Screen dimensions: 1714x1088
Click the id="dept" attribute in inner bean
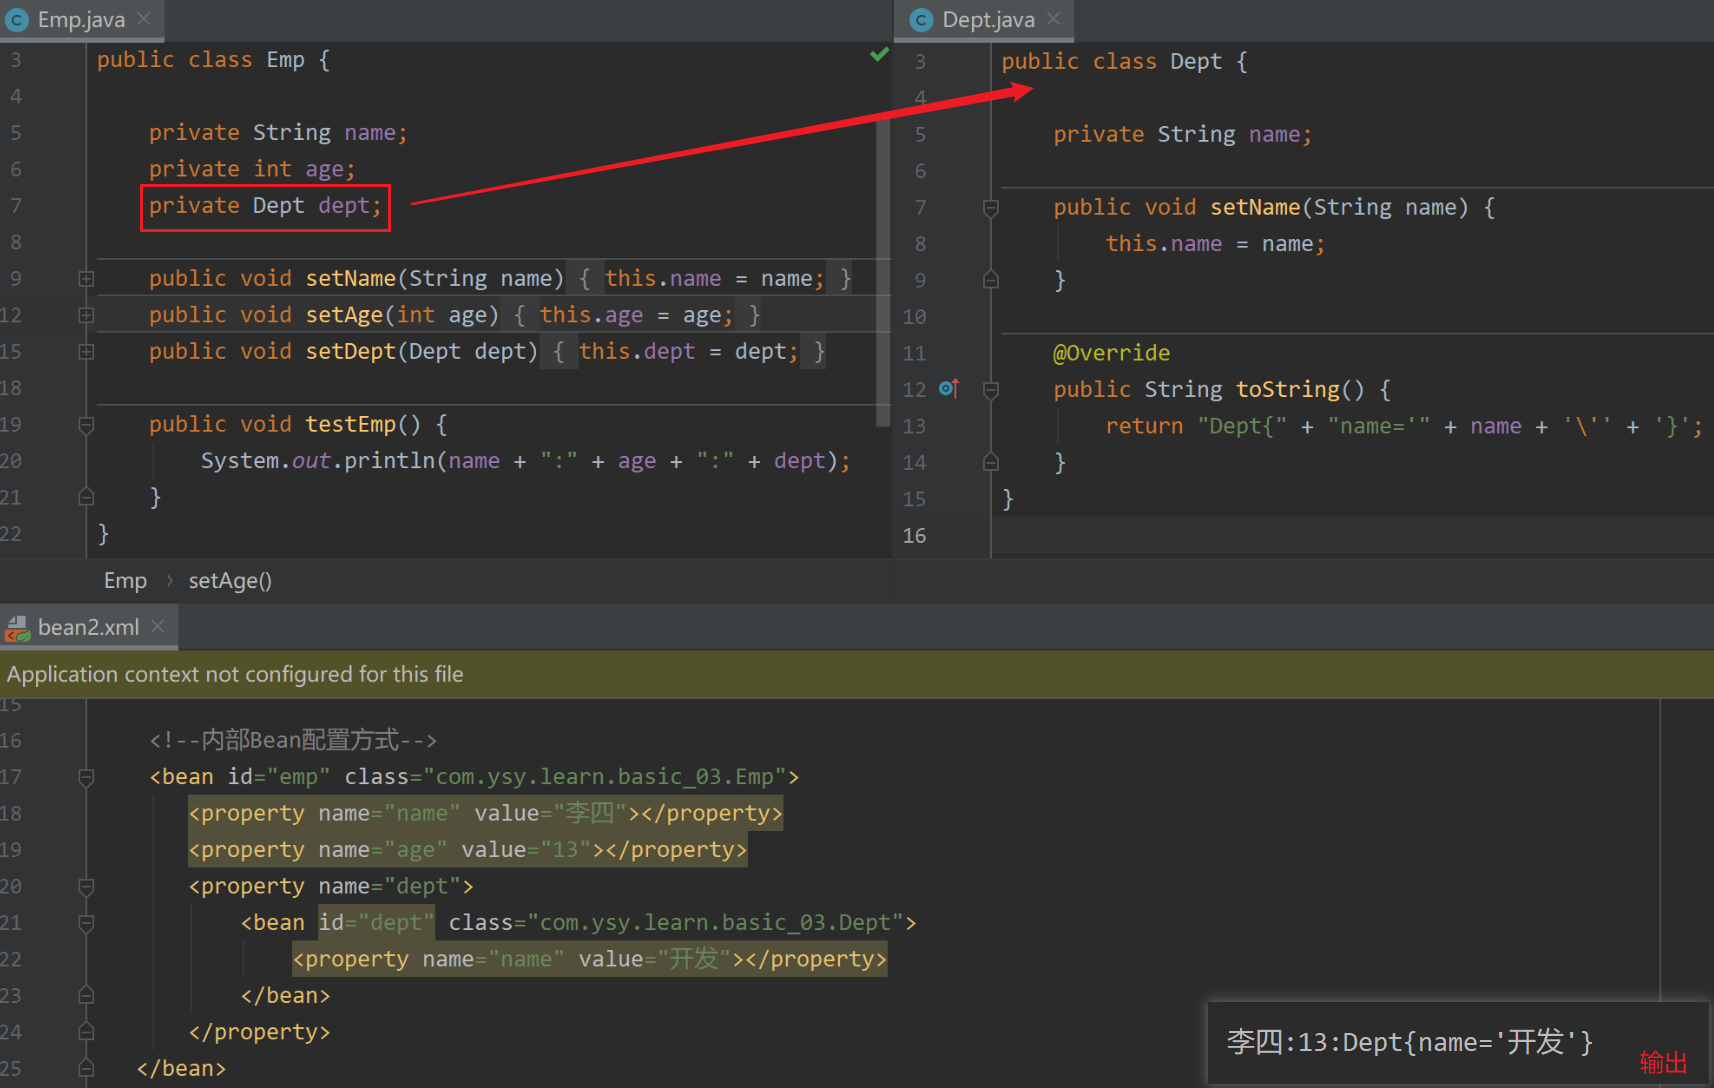pos(376,923)
